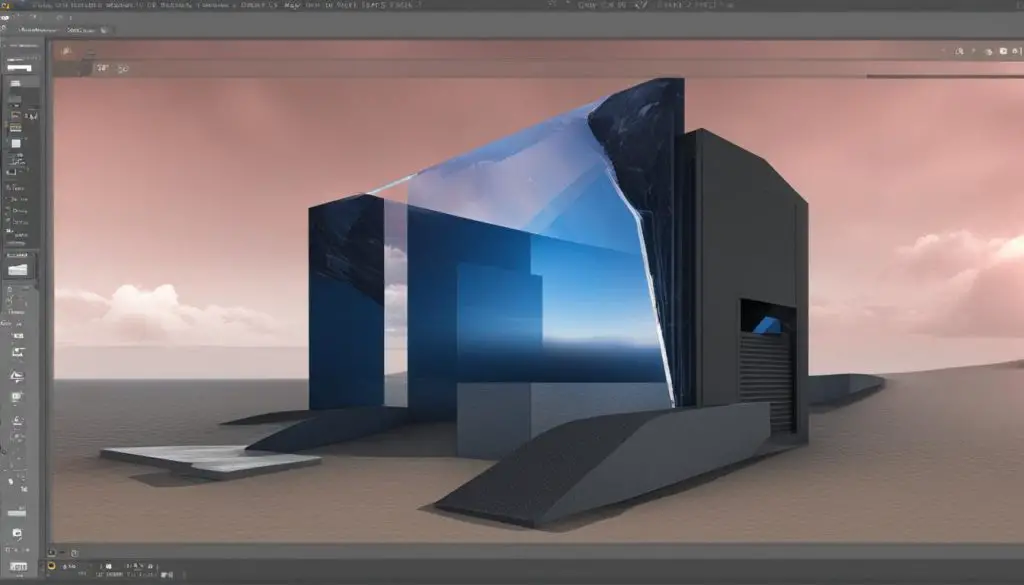
Task: Click the yellow circle icon in bottom status bar
Action: pyautogui.click(x=52, y=565)
